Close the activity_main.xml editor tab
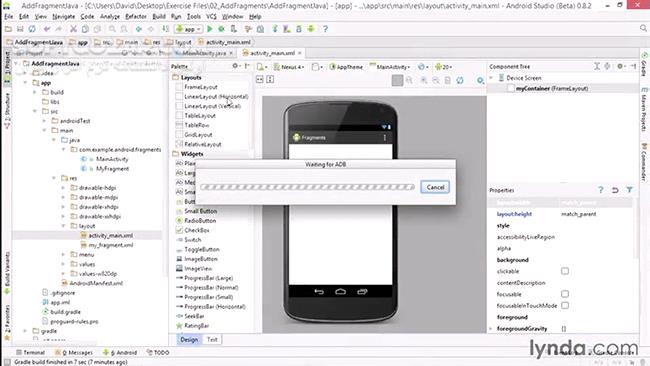The height and width of the screenshot is (366, 650). tap(299, 53)
